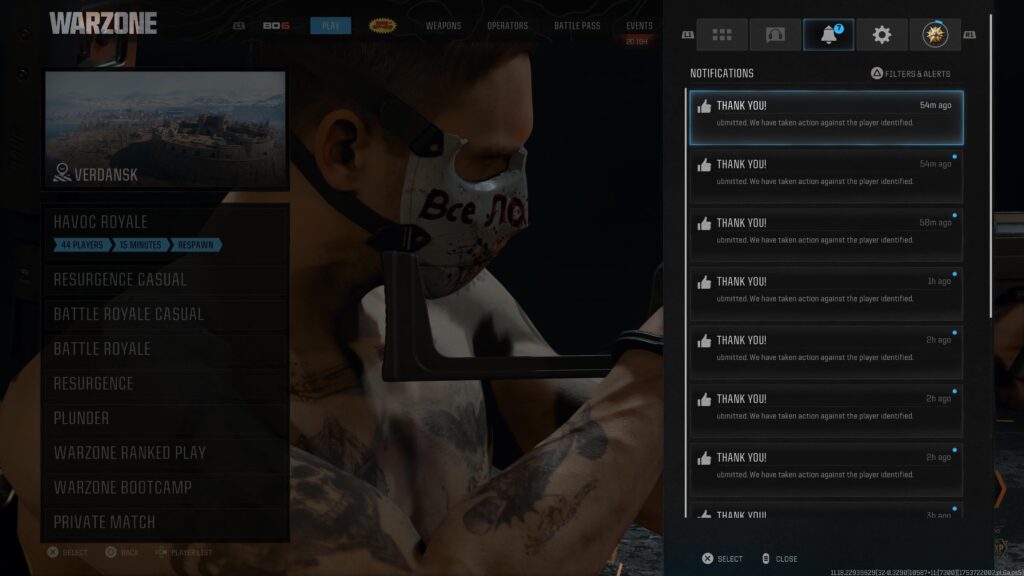The image size is (1024, 576).
Task: Click the Close button icon in footer
Action: coord(765,558)
